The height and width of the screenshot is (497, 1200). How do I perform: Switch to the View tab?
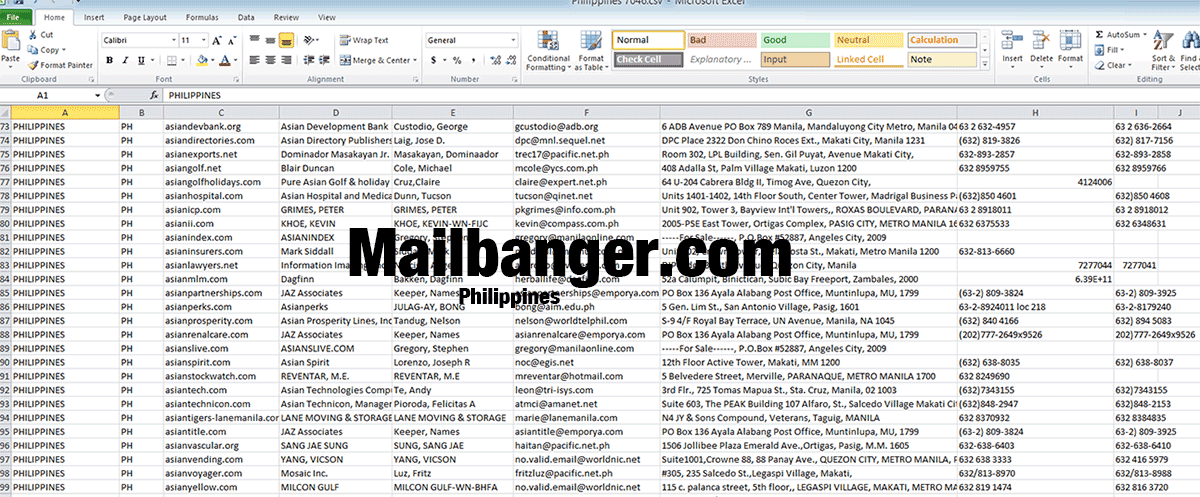point(326,17)
